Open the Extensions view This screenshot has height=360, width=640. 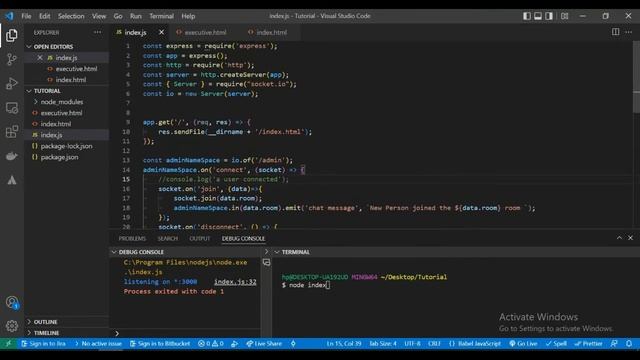tap(11, 132)
